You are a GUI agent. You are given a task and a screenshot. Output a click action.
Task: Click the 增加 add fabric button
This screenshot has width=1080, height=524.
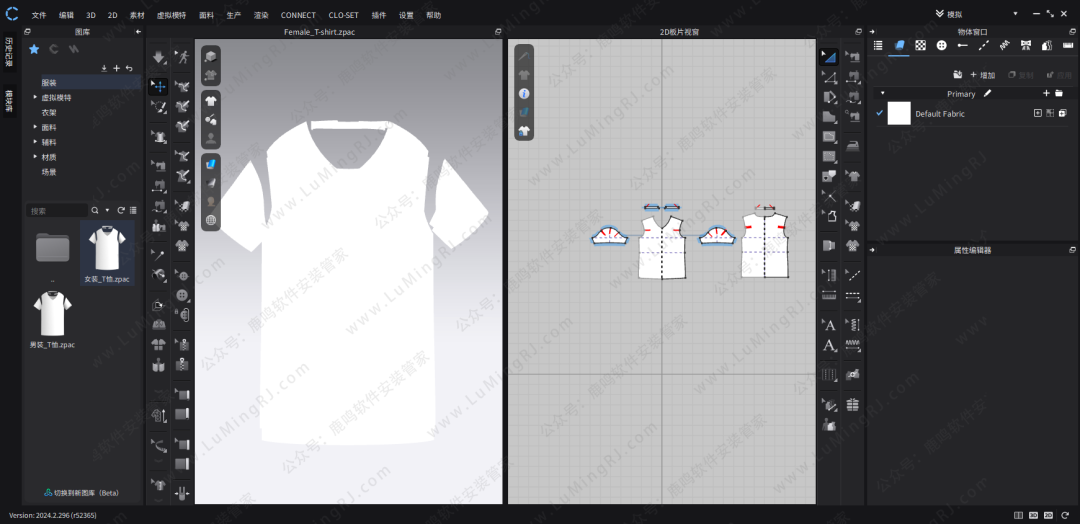[x=981, y=75]
